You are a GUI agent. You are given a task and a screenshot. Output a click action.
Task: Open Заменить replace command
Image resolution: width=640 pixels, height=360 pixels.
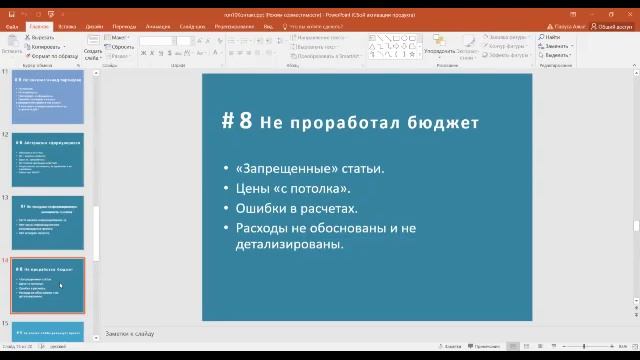(554, 46)
